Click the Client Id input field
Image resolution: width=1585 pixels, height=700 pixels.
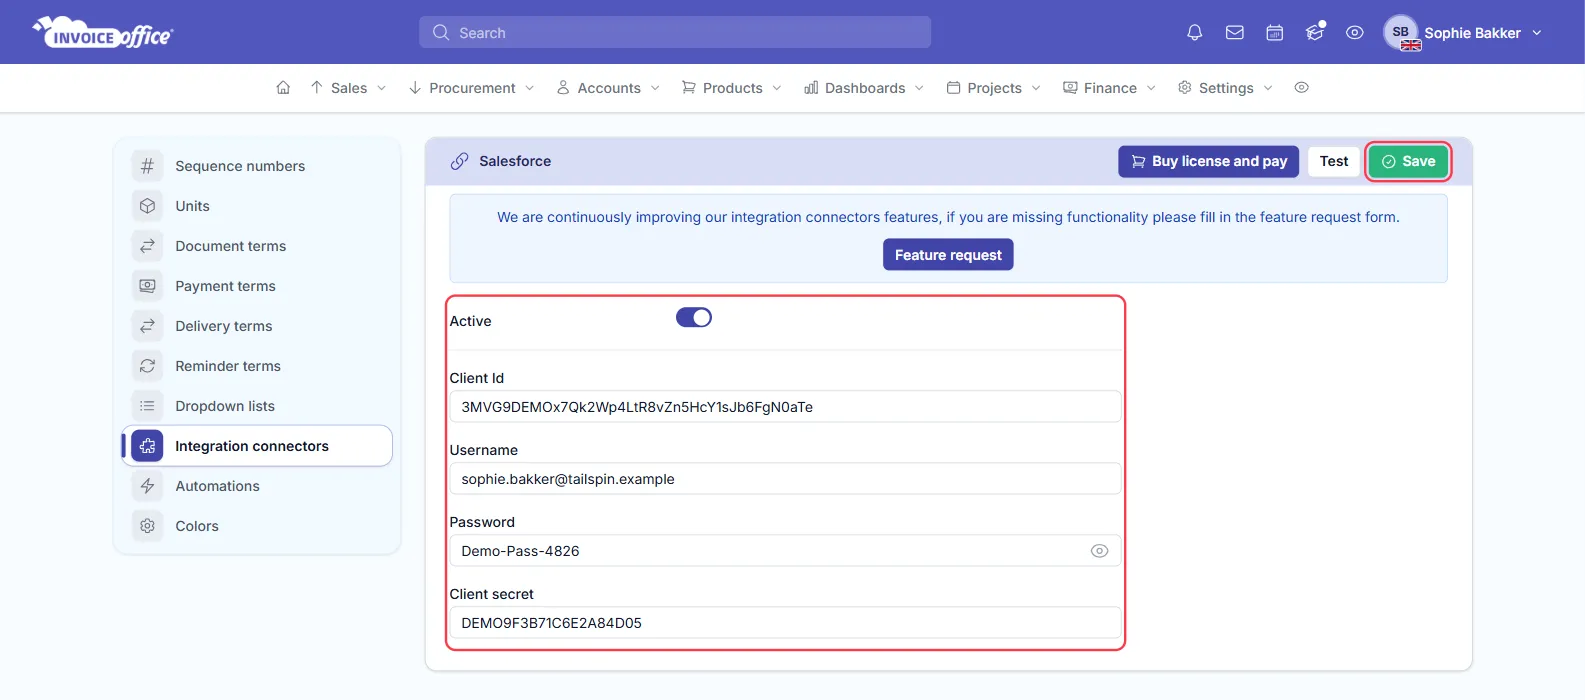(785, 407)
